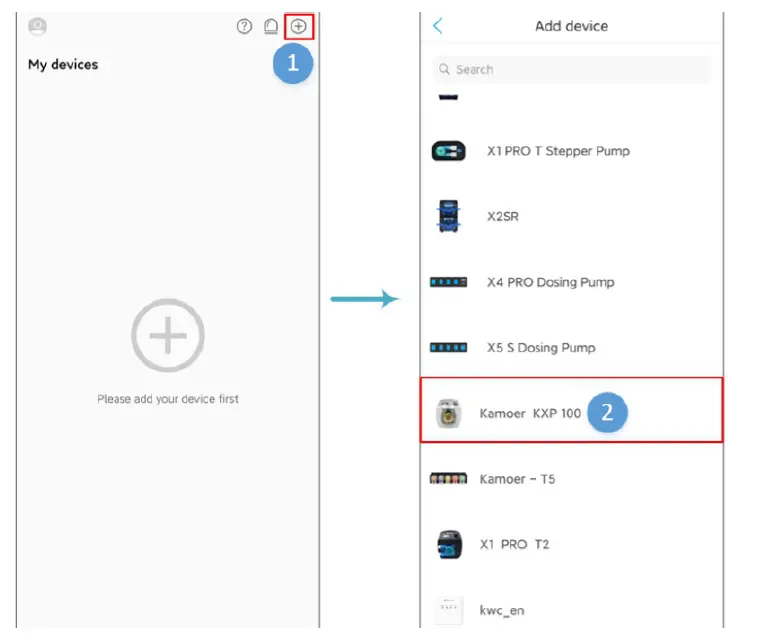Choose the X4 PRO Dosing Pump

pos(572,282)
